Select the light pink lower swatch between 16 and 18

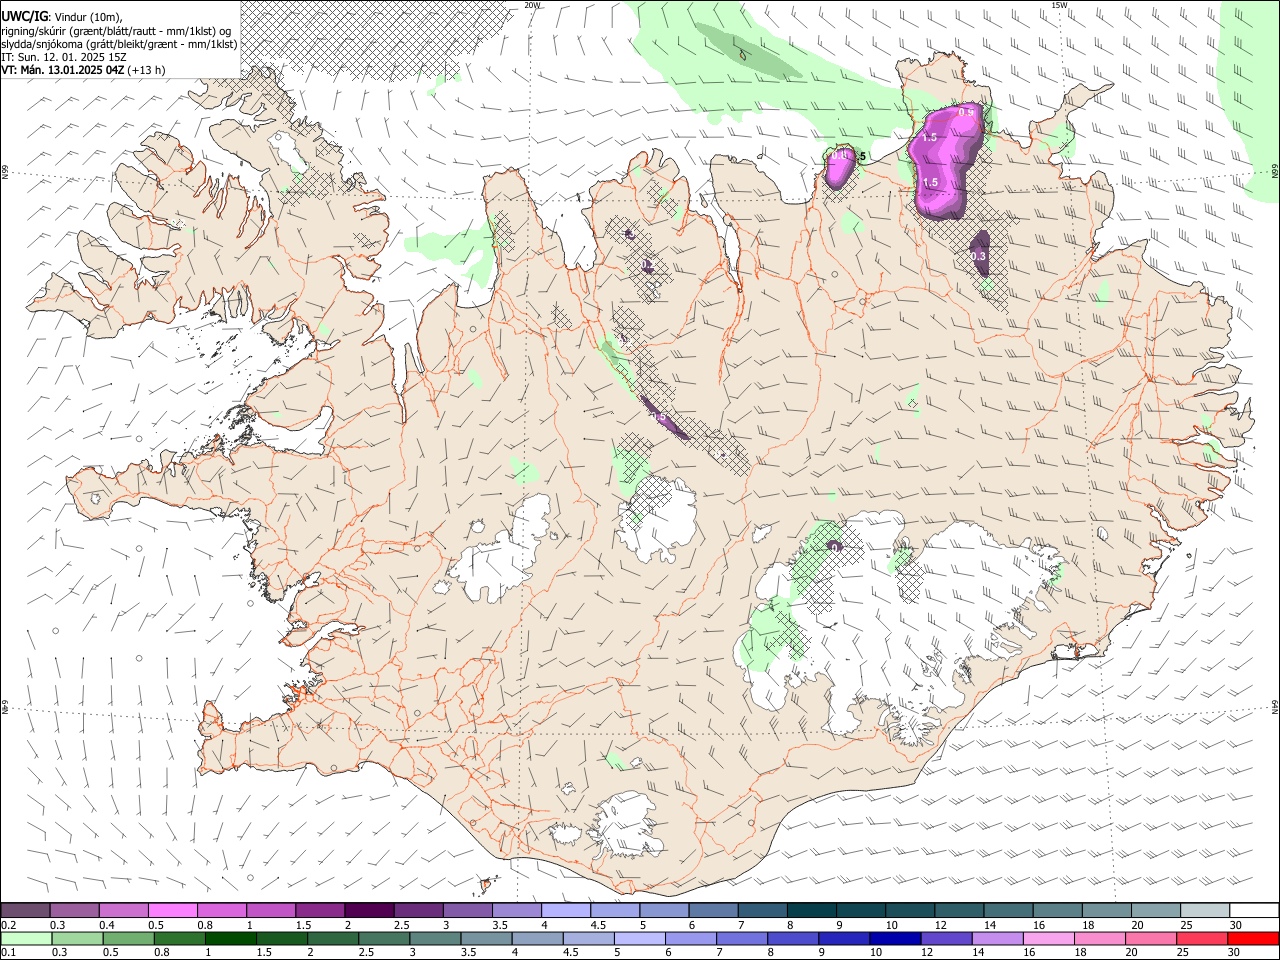pos(1049,939)
